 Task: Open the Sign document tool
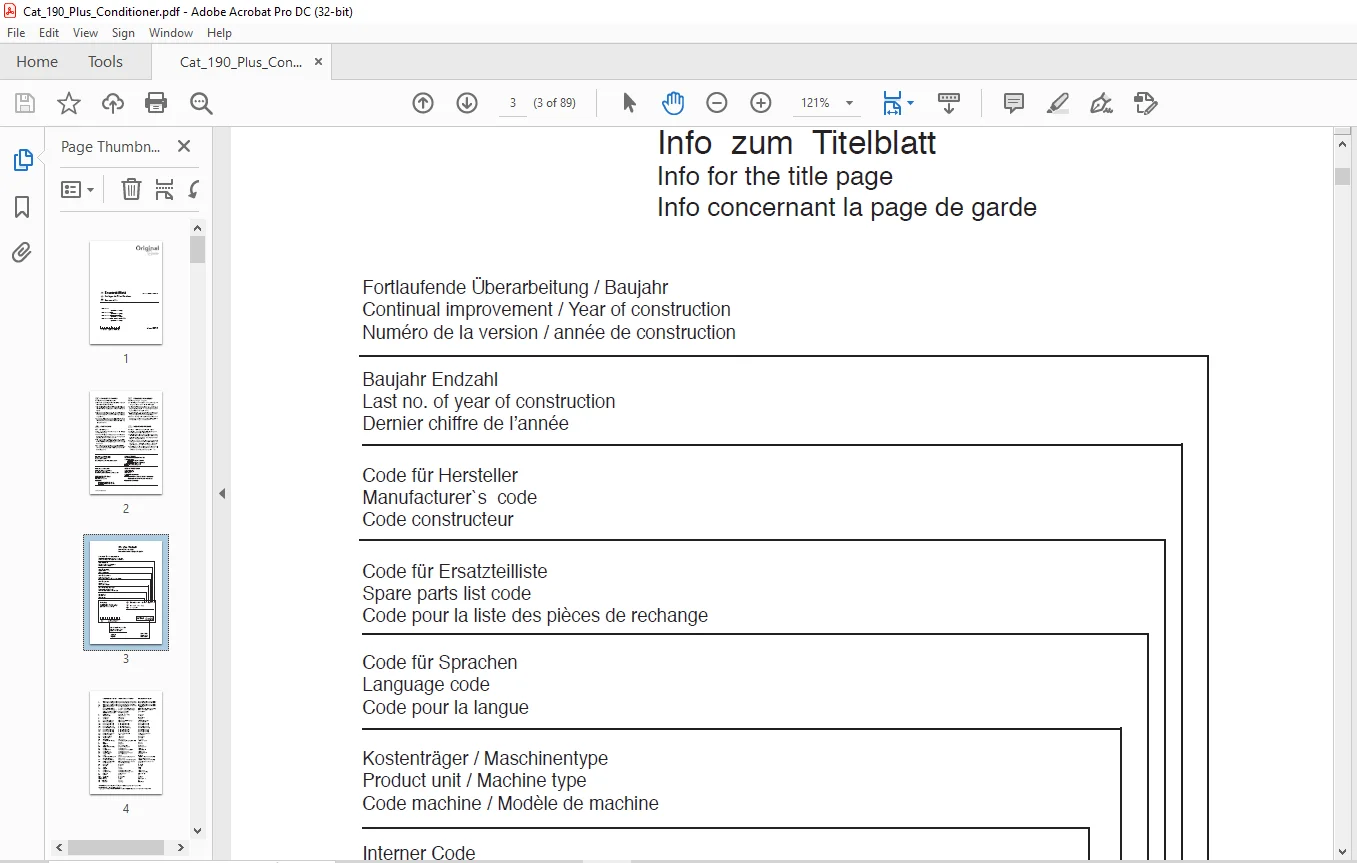pos(1102,103)
